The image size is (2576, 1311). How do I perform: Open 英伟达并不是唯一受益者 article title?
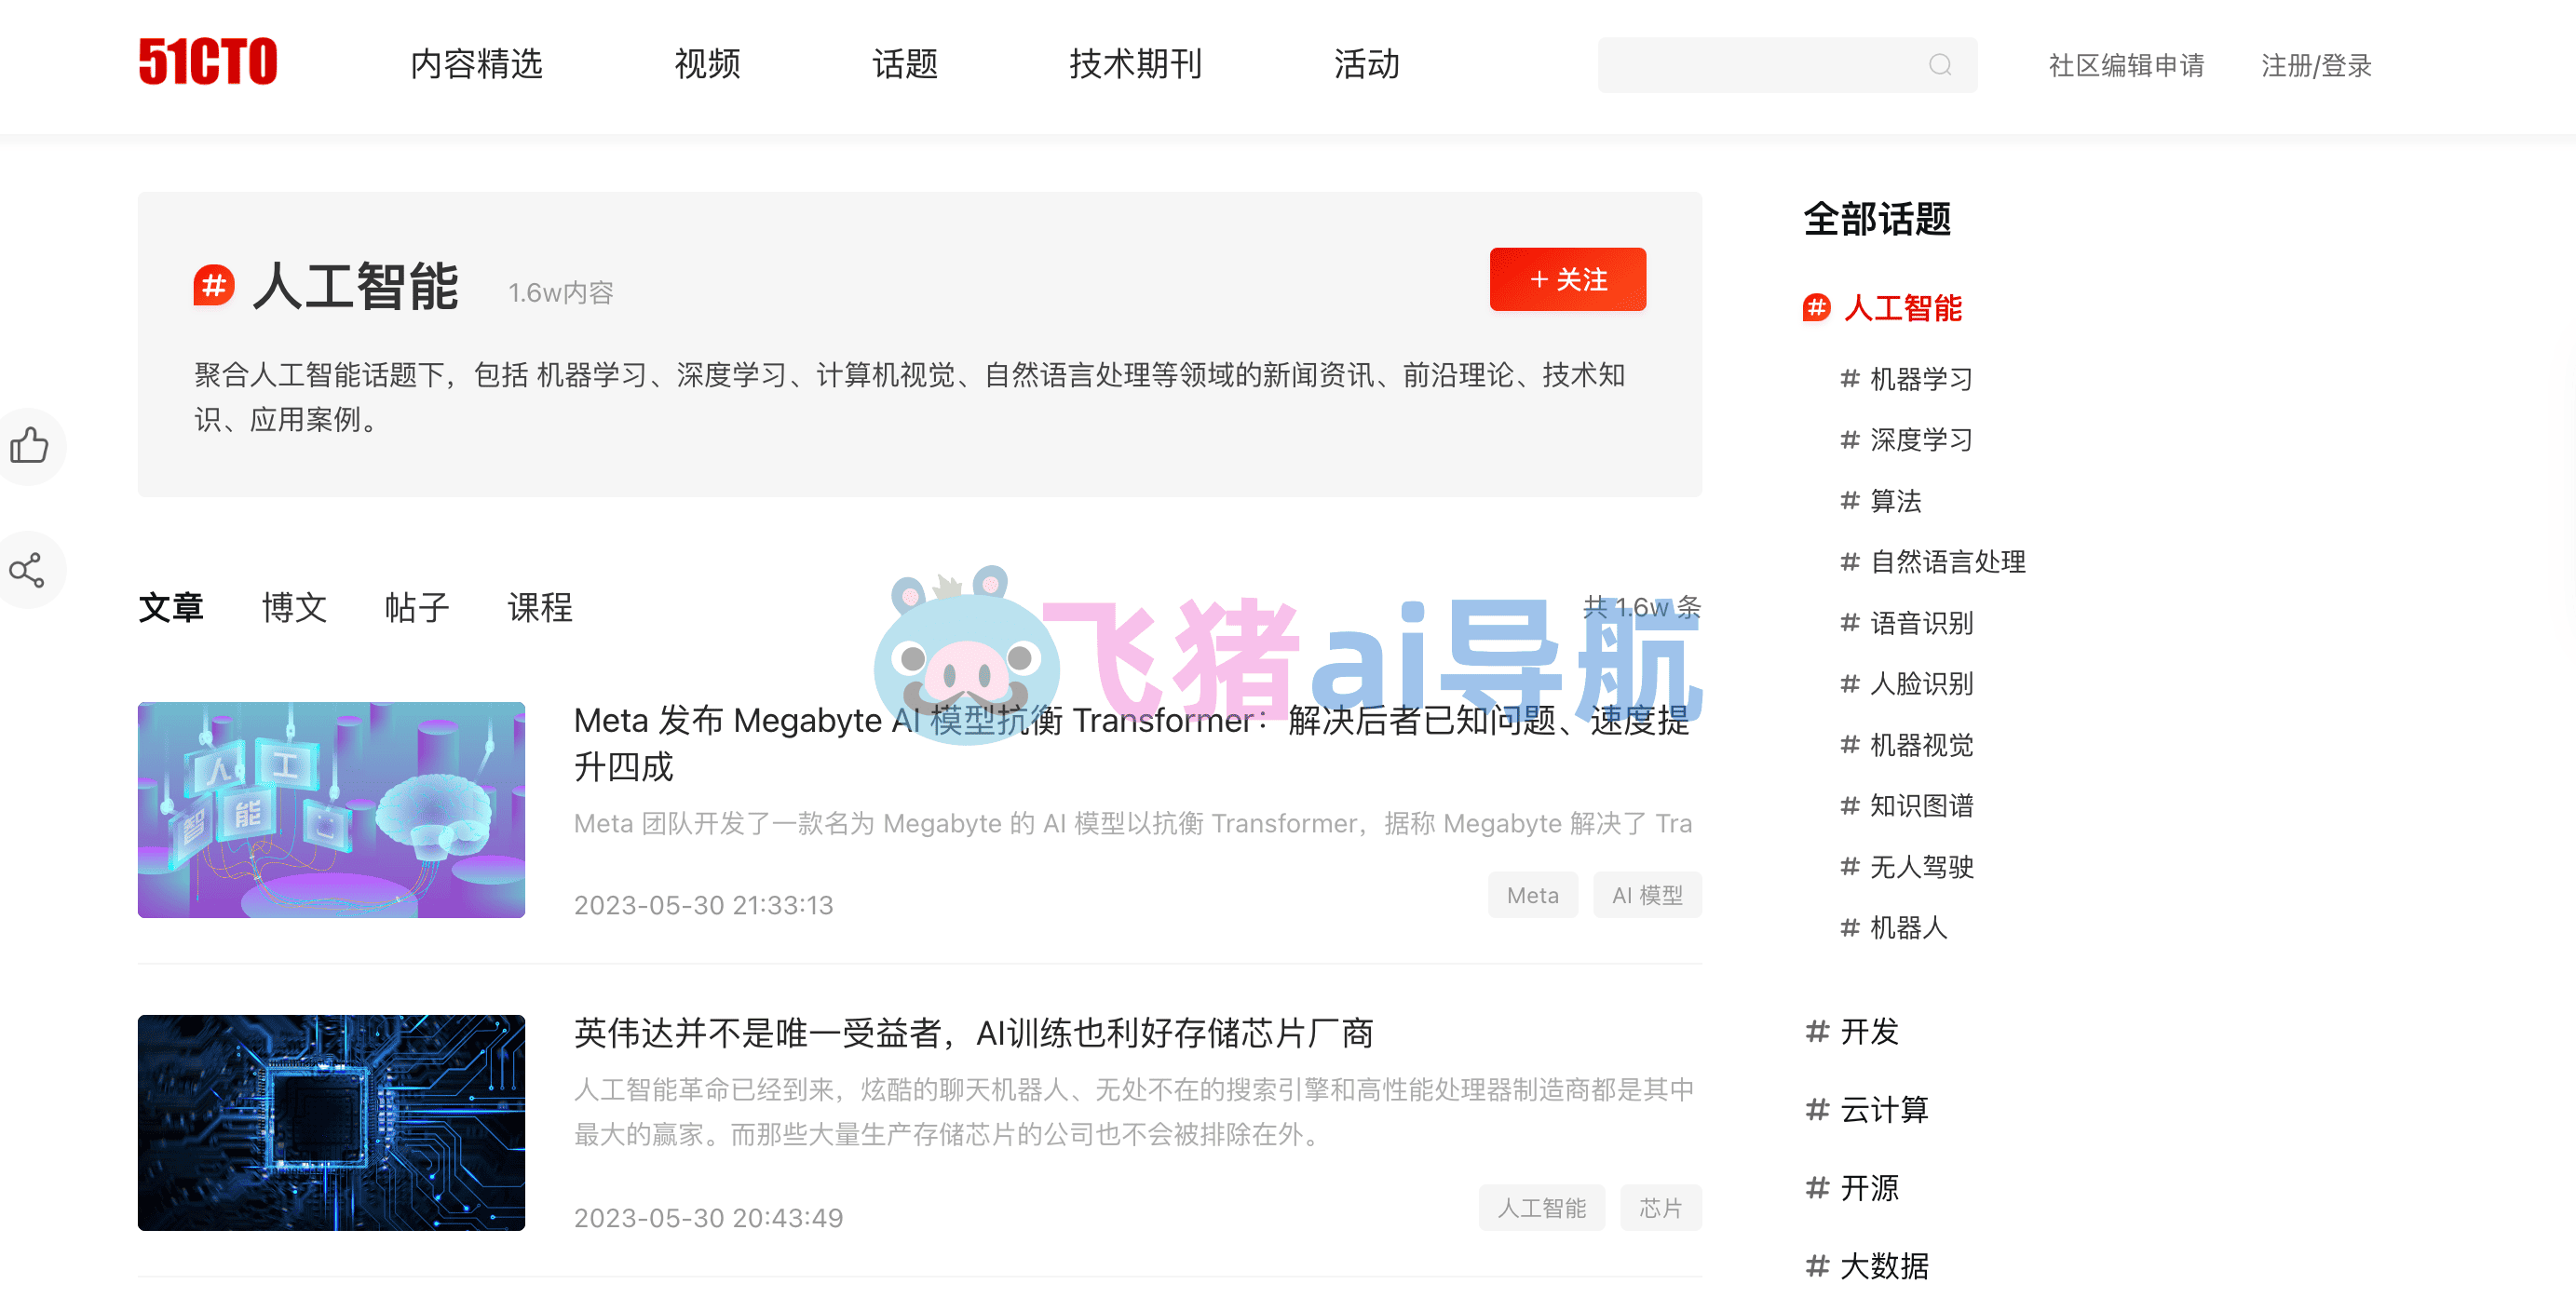tap(973, 1033)
